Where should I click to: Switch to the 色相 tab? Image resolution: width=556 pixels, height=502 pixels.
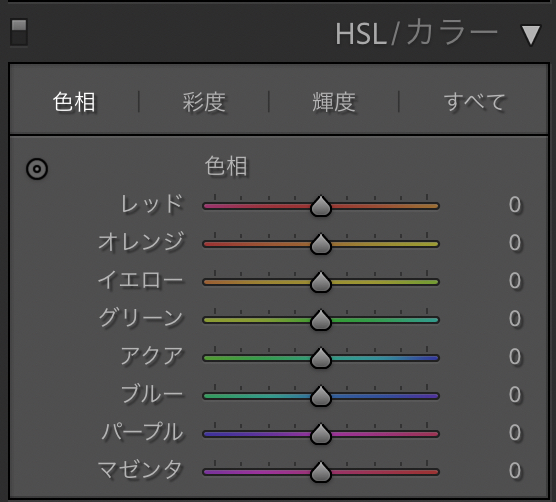(x=74, y=102)
